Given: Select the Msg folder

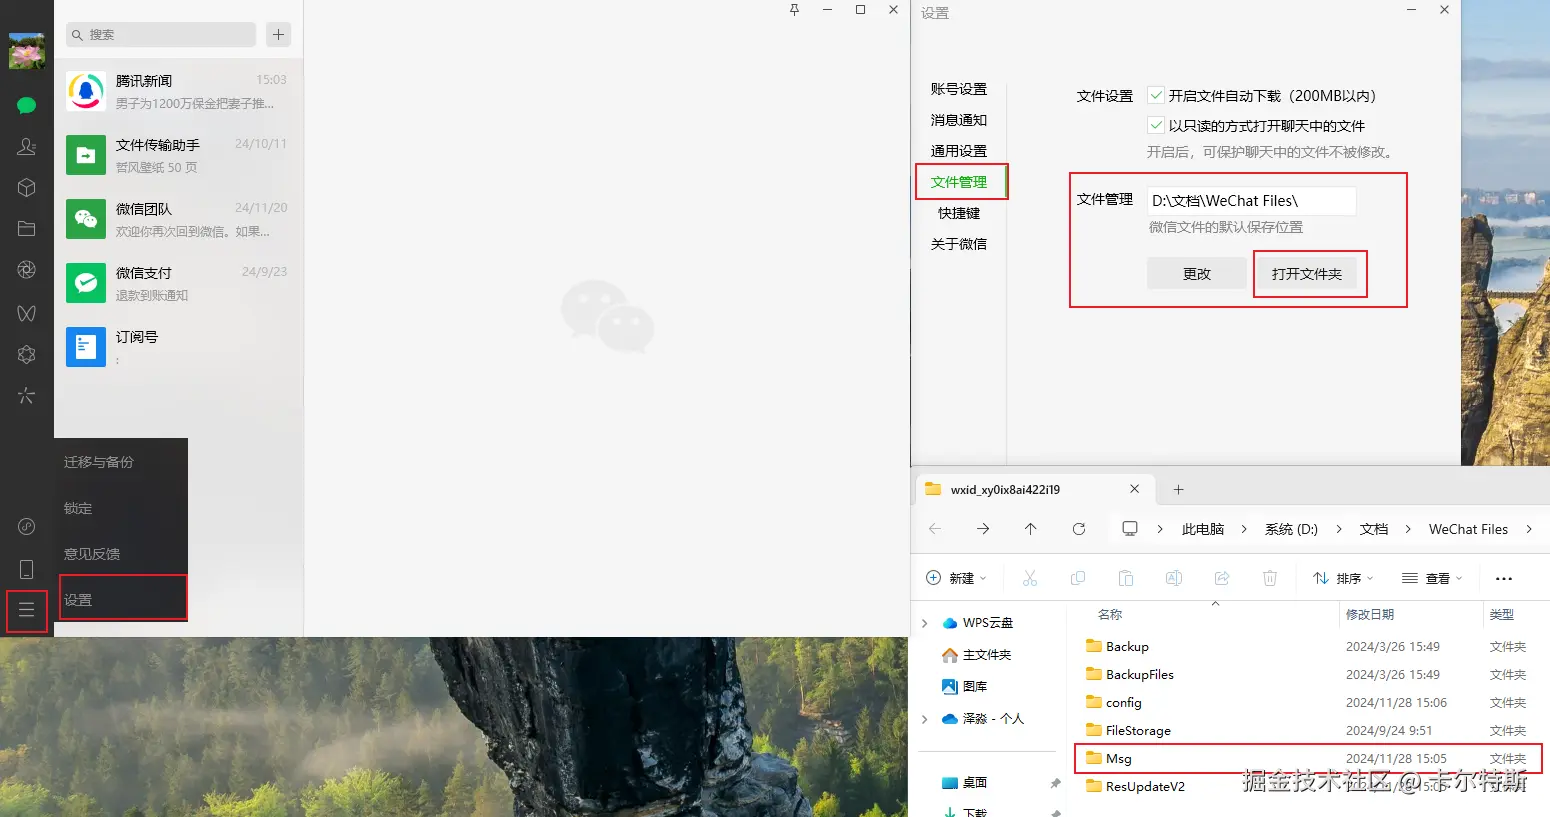Looking at the screenshot, I should [x=1309, y=758].
